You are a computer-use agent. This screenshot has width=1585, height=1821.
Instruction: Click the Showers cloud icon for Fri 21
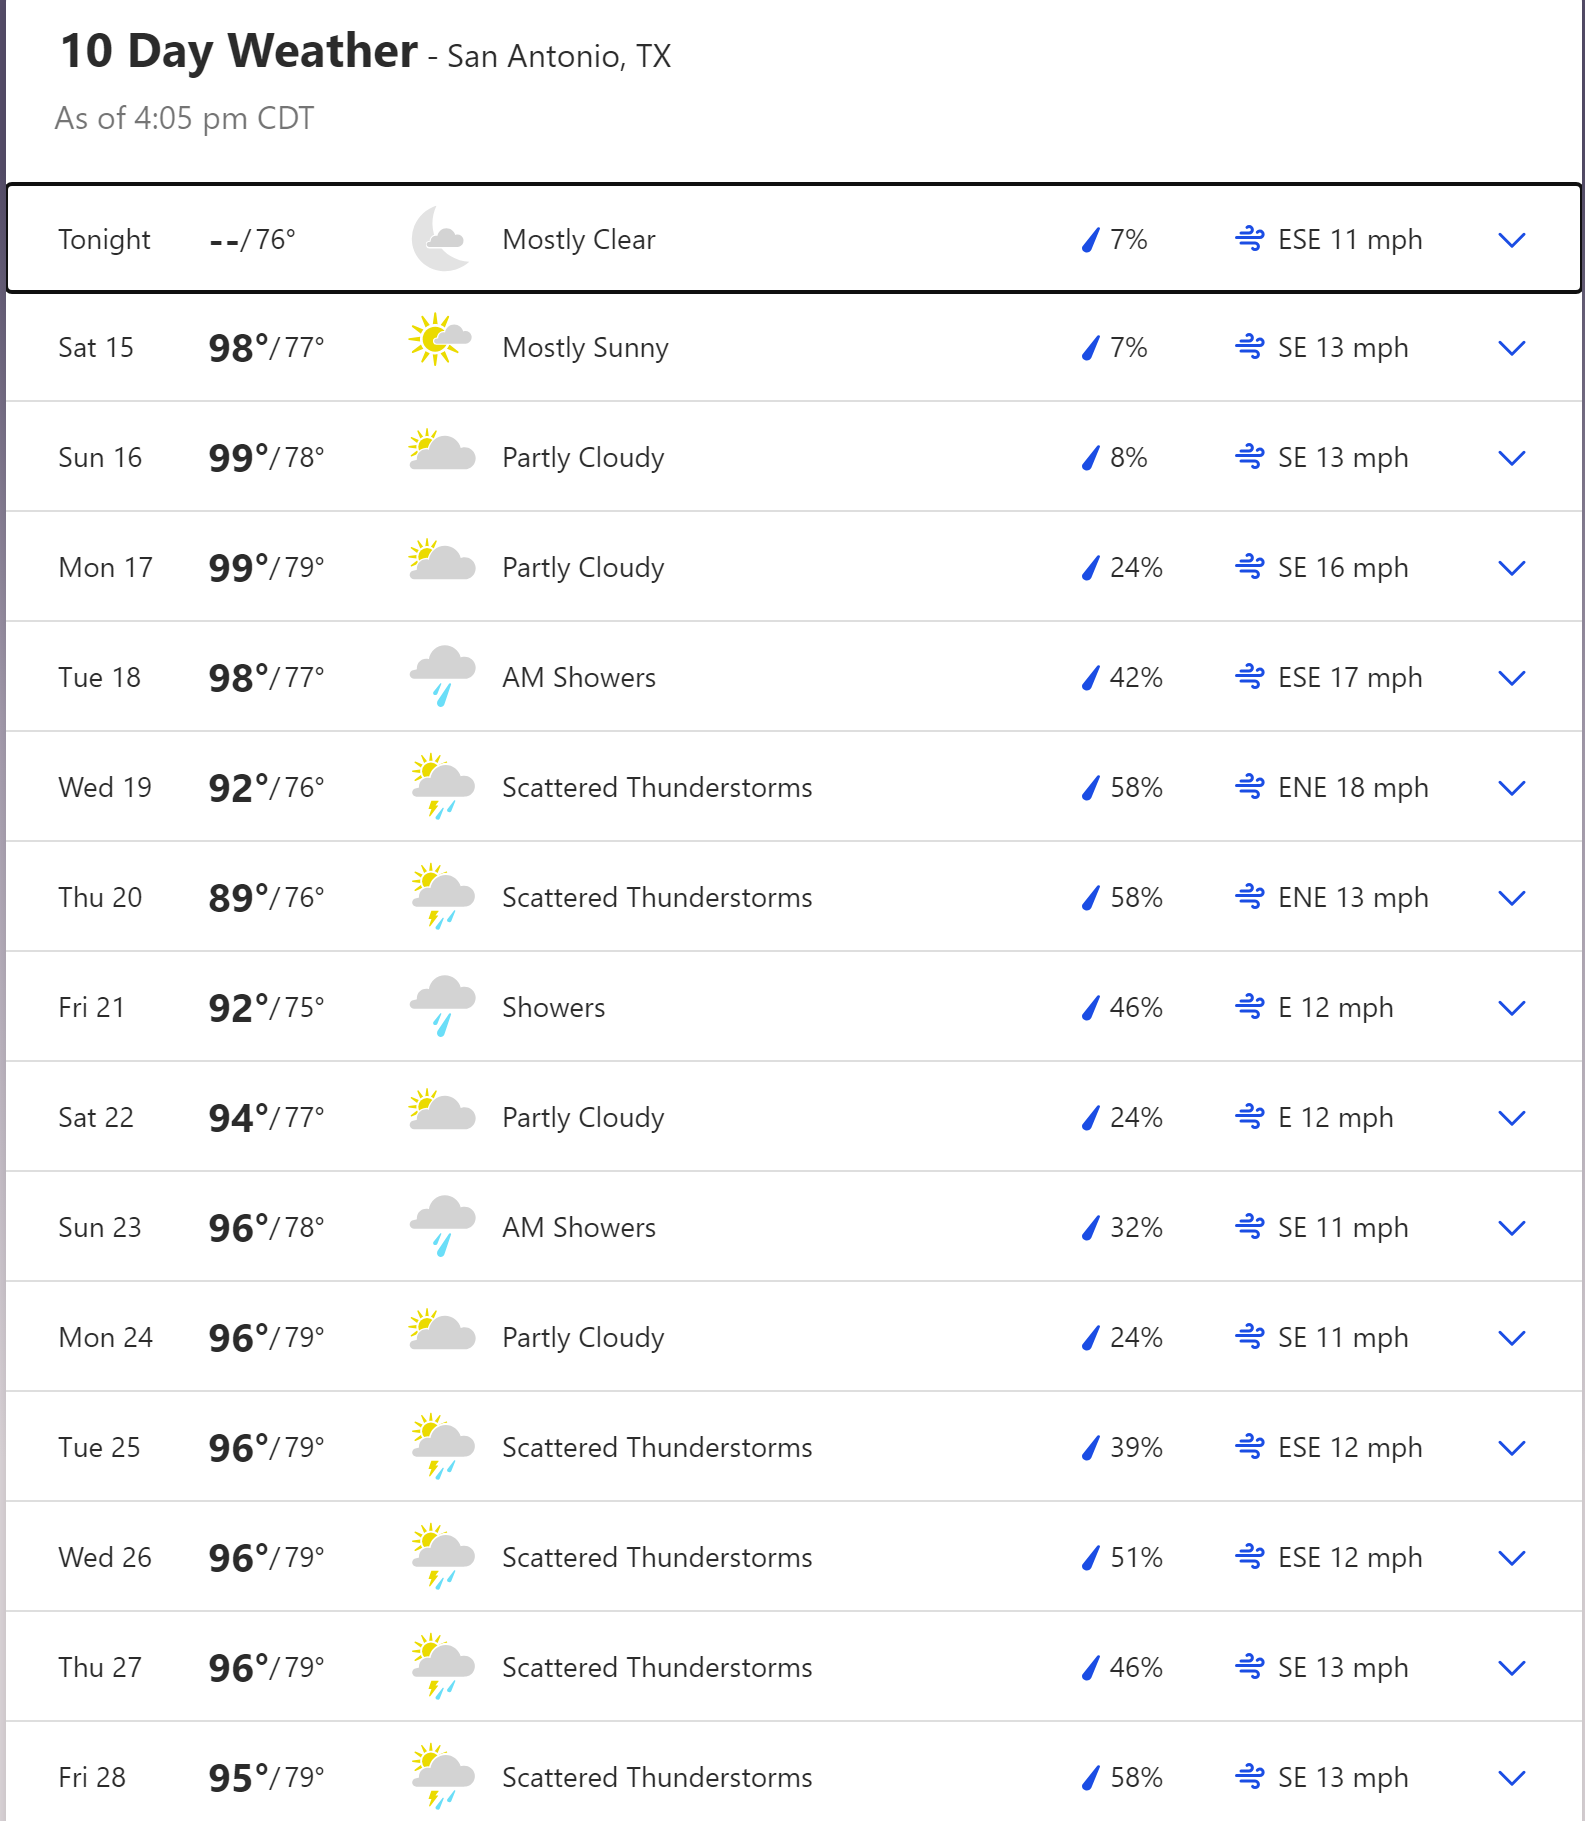tap(442, 1006)
